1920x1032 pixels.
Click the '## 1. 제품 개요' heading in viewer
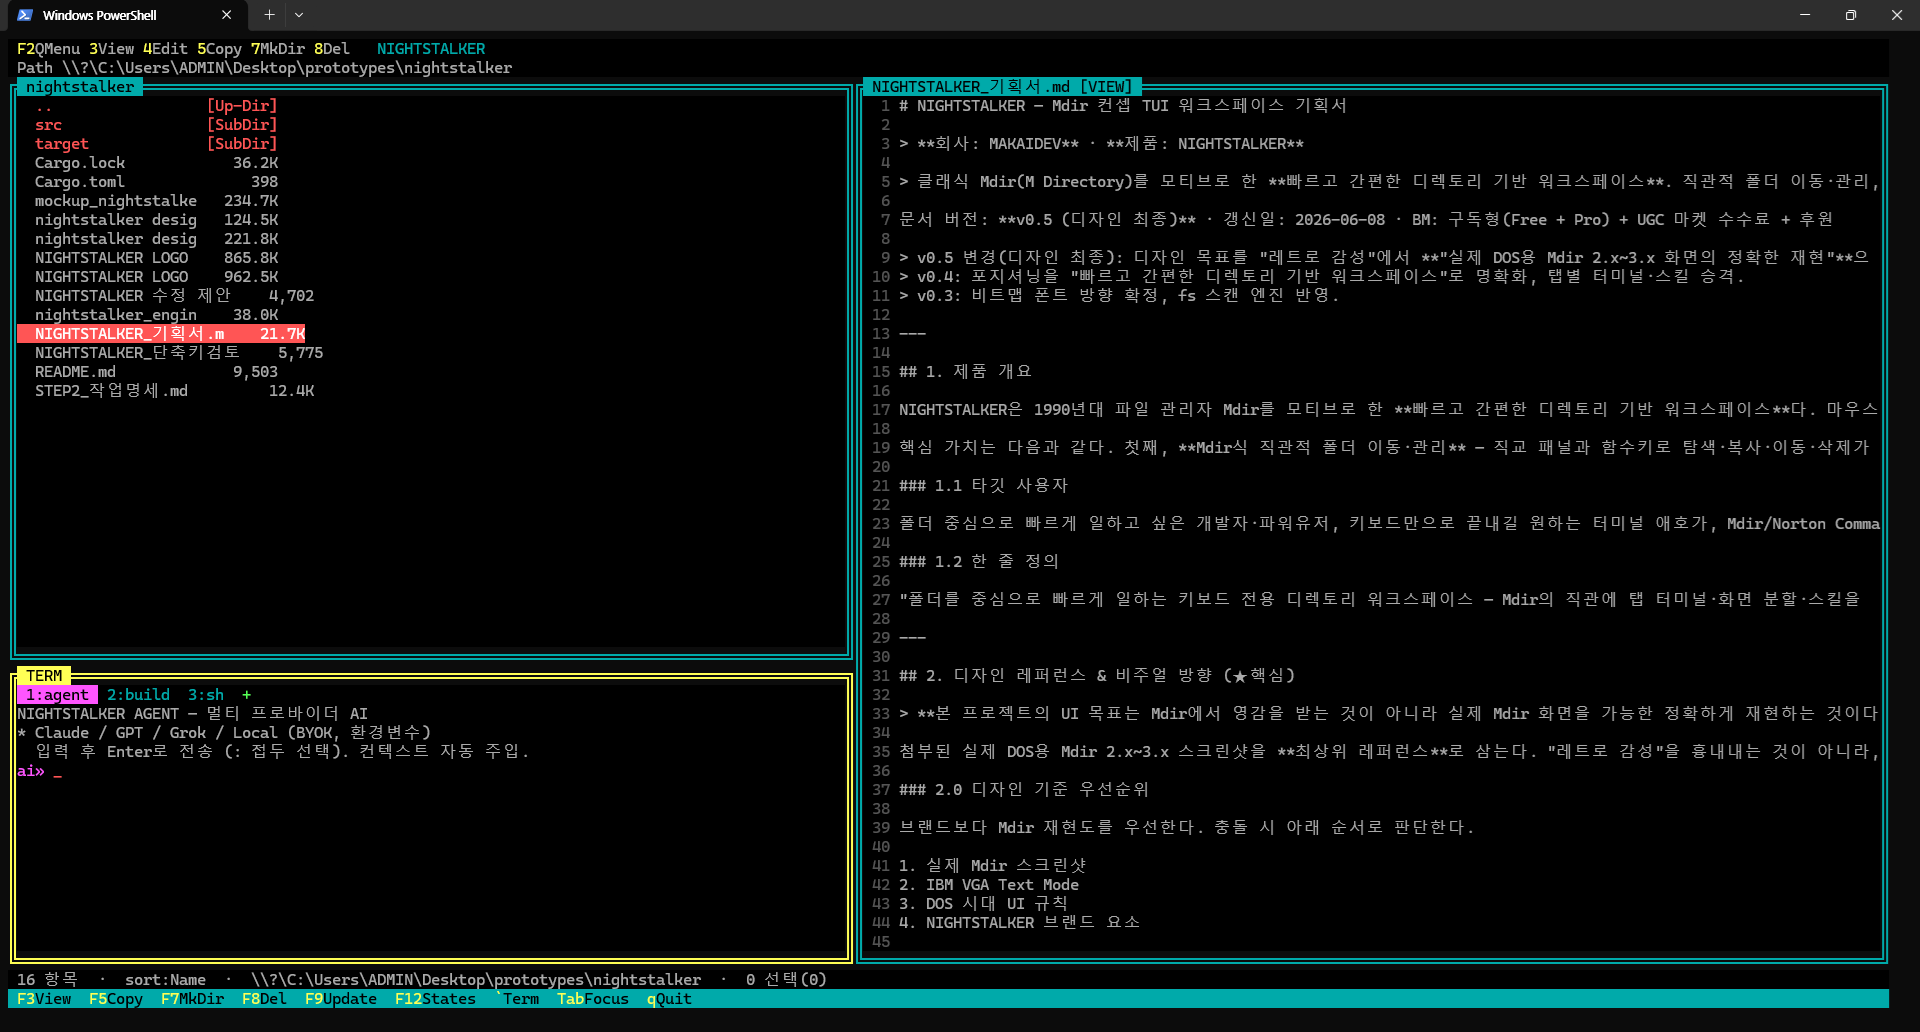(965, 372)
